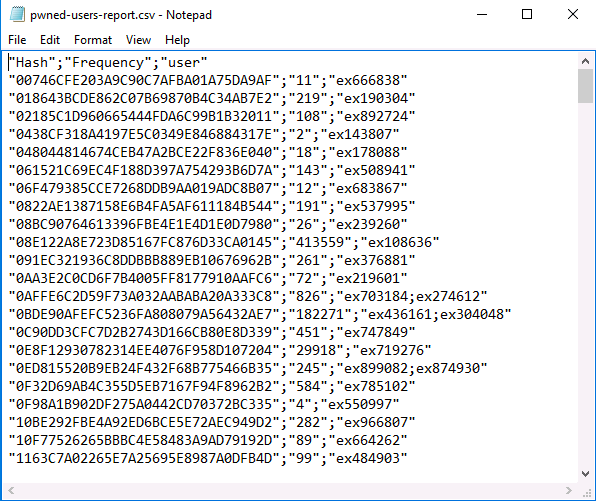Minimize the Notepad window
The image size is (596, 501).
point(482,14)
